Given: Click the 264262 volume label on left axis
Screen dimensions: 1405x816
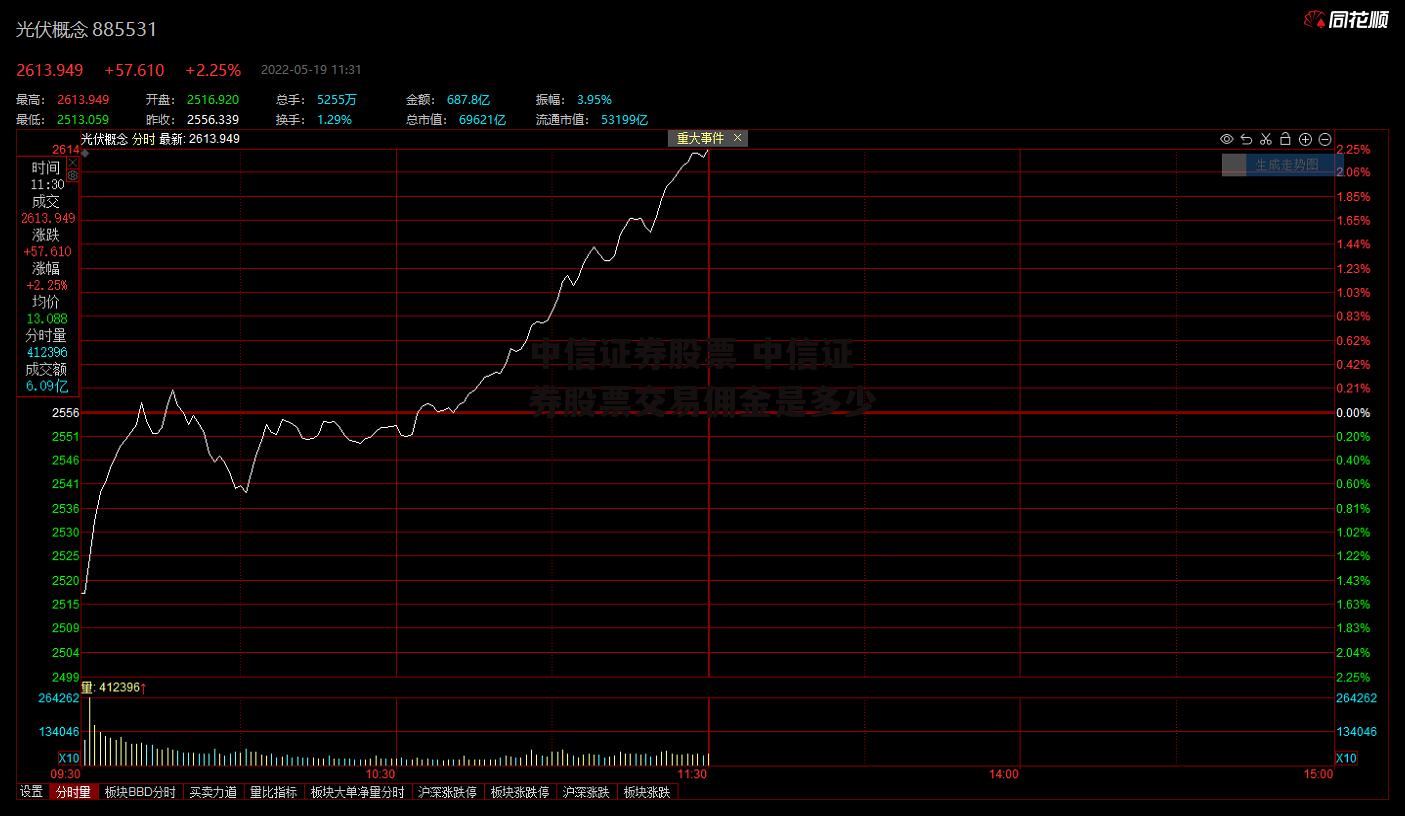Looking at the screenshot, I should click(59, 699).
